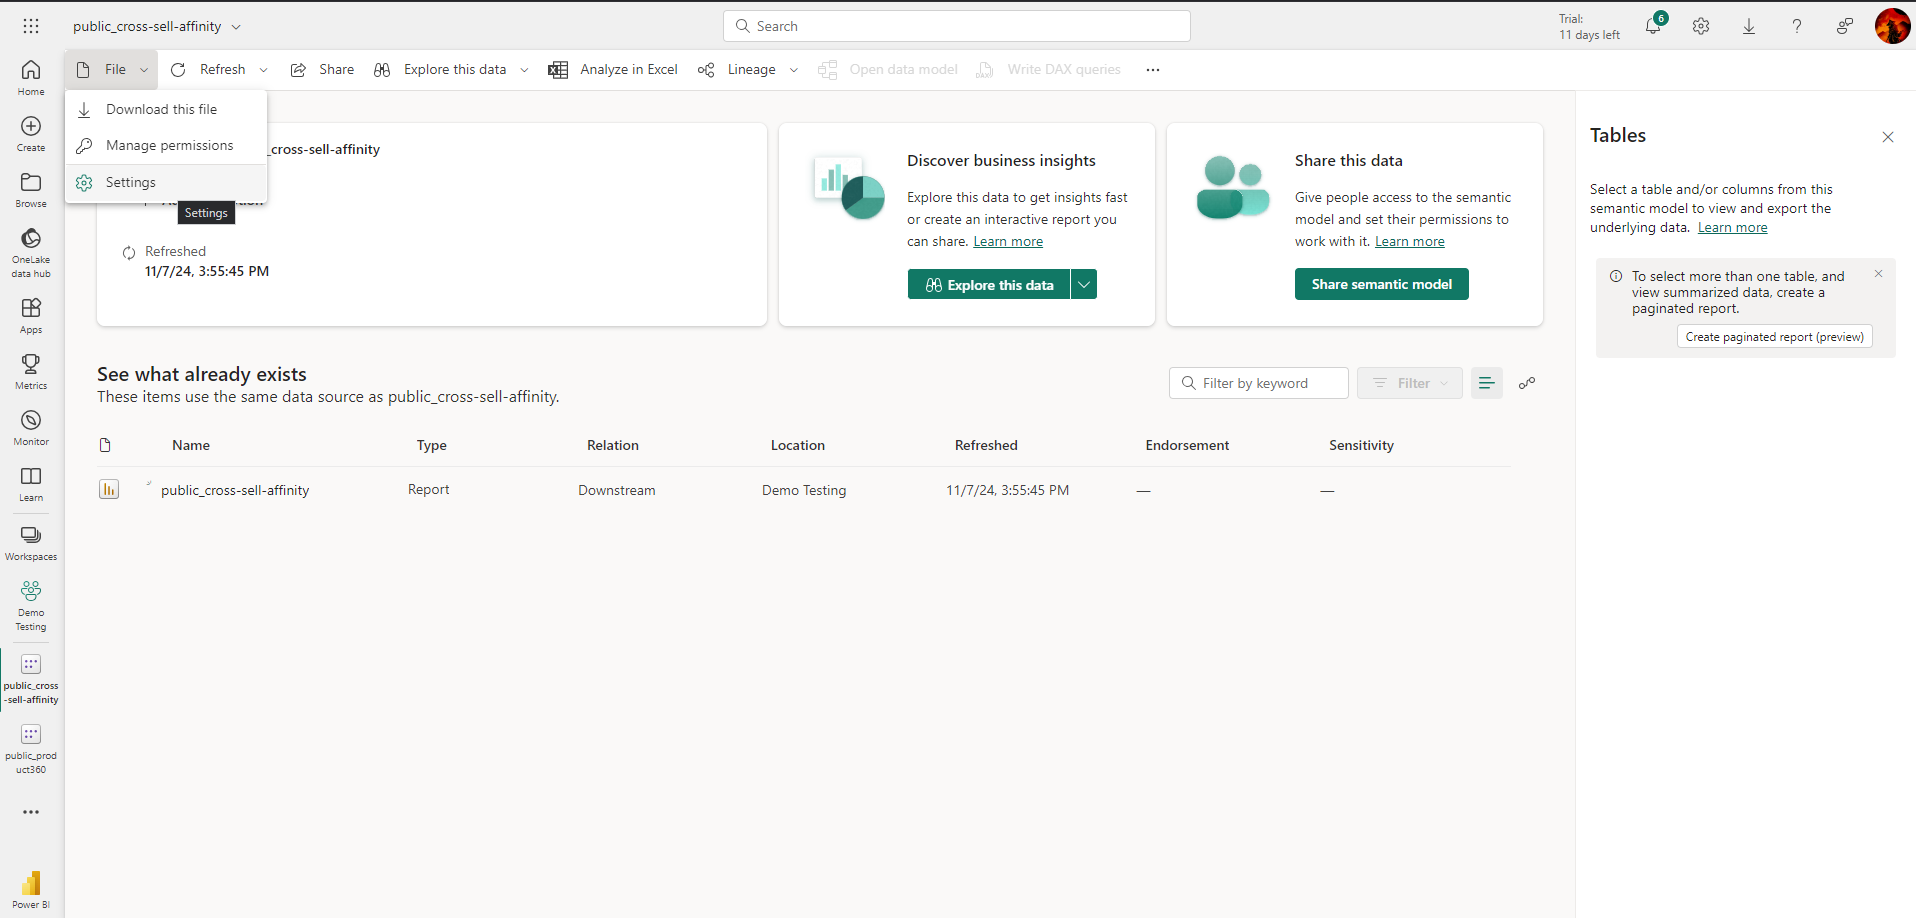
Task: Click Filter by keyword field
Action: tap(1259, 383)
